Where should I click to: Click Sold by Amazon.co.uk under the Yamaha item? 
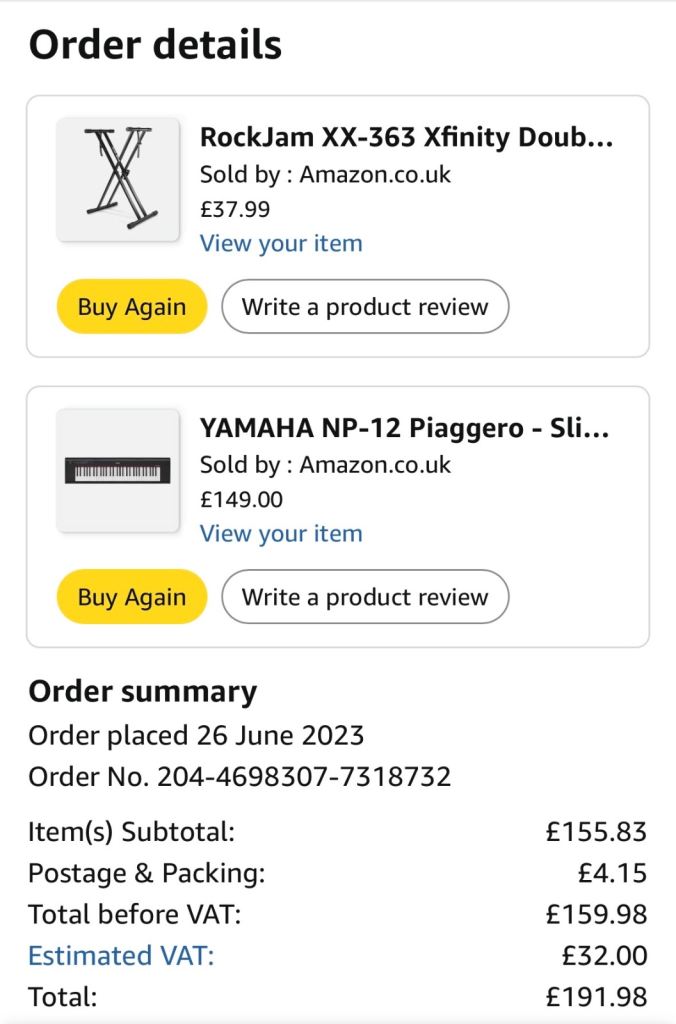point(325,464)
